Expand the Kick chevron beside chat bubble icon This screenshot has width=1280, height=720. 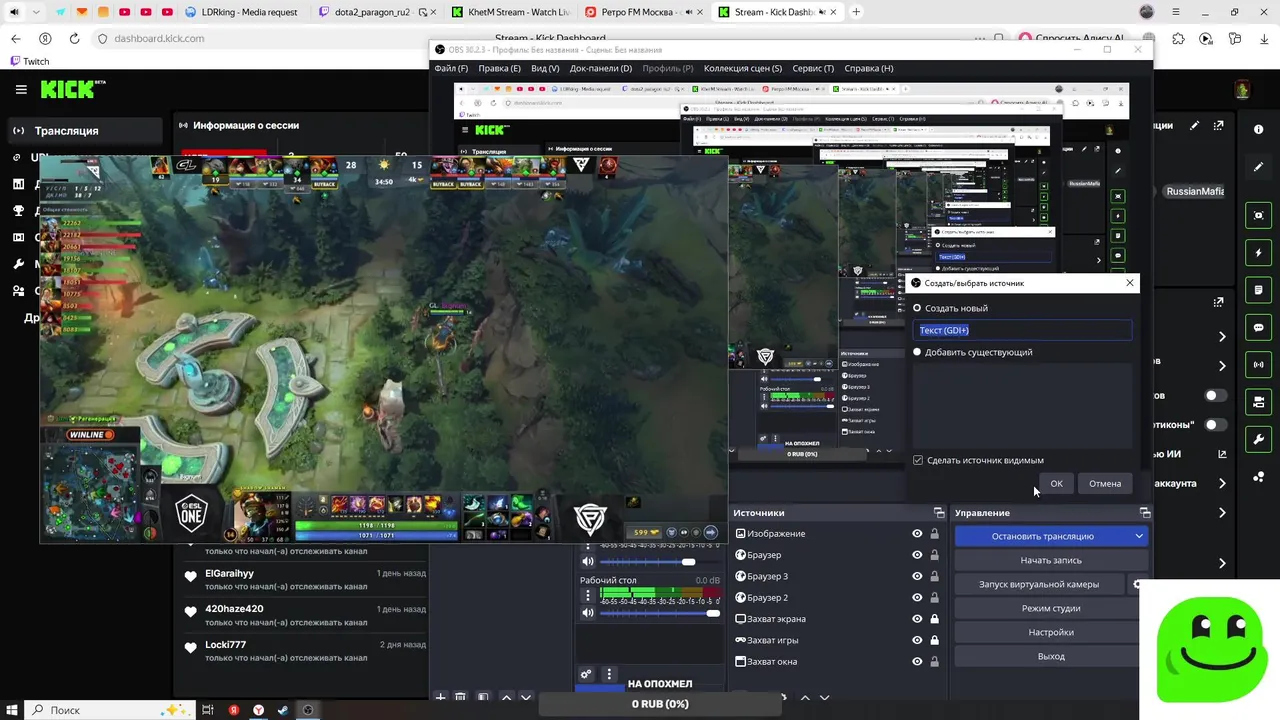click(1222, 336)
